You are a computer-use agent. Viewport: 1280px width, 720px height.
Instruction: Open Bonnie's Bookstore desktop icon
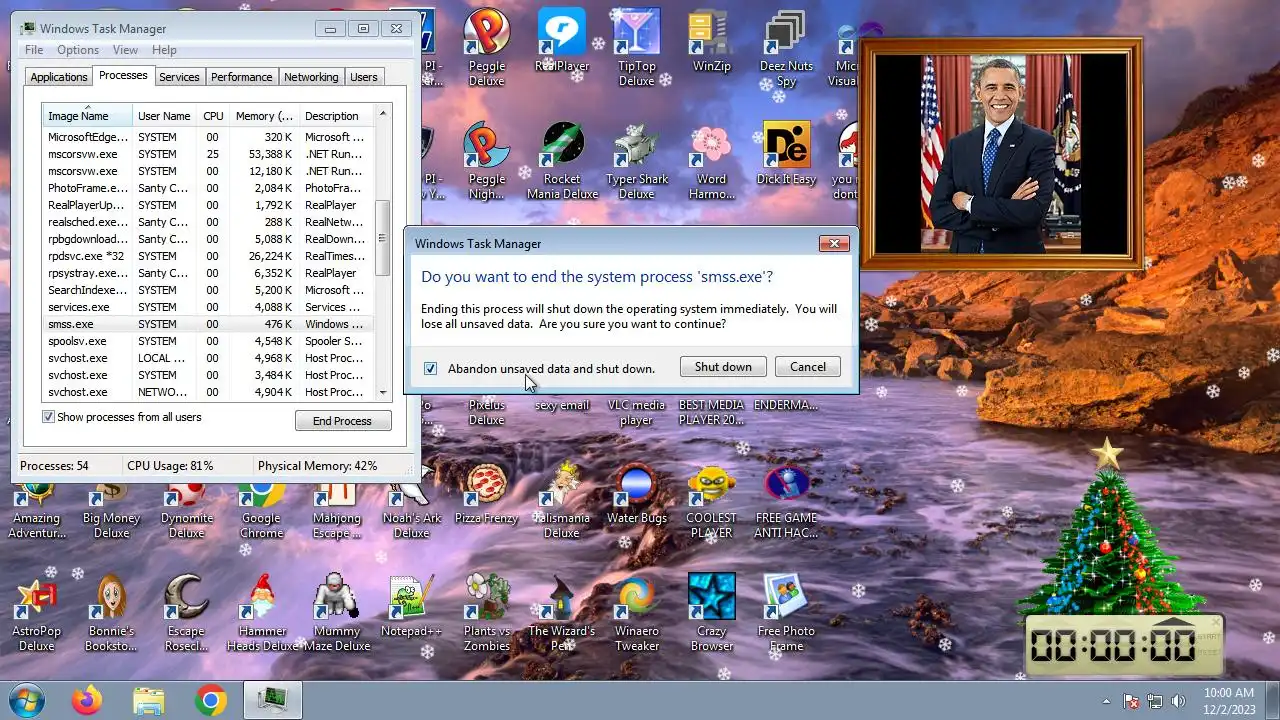tap(111, 612)
